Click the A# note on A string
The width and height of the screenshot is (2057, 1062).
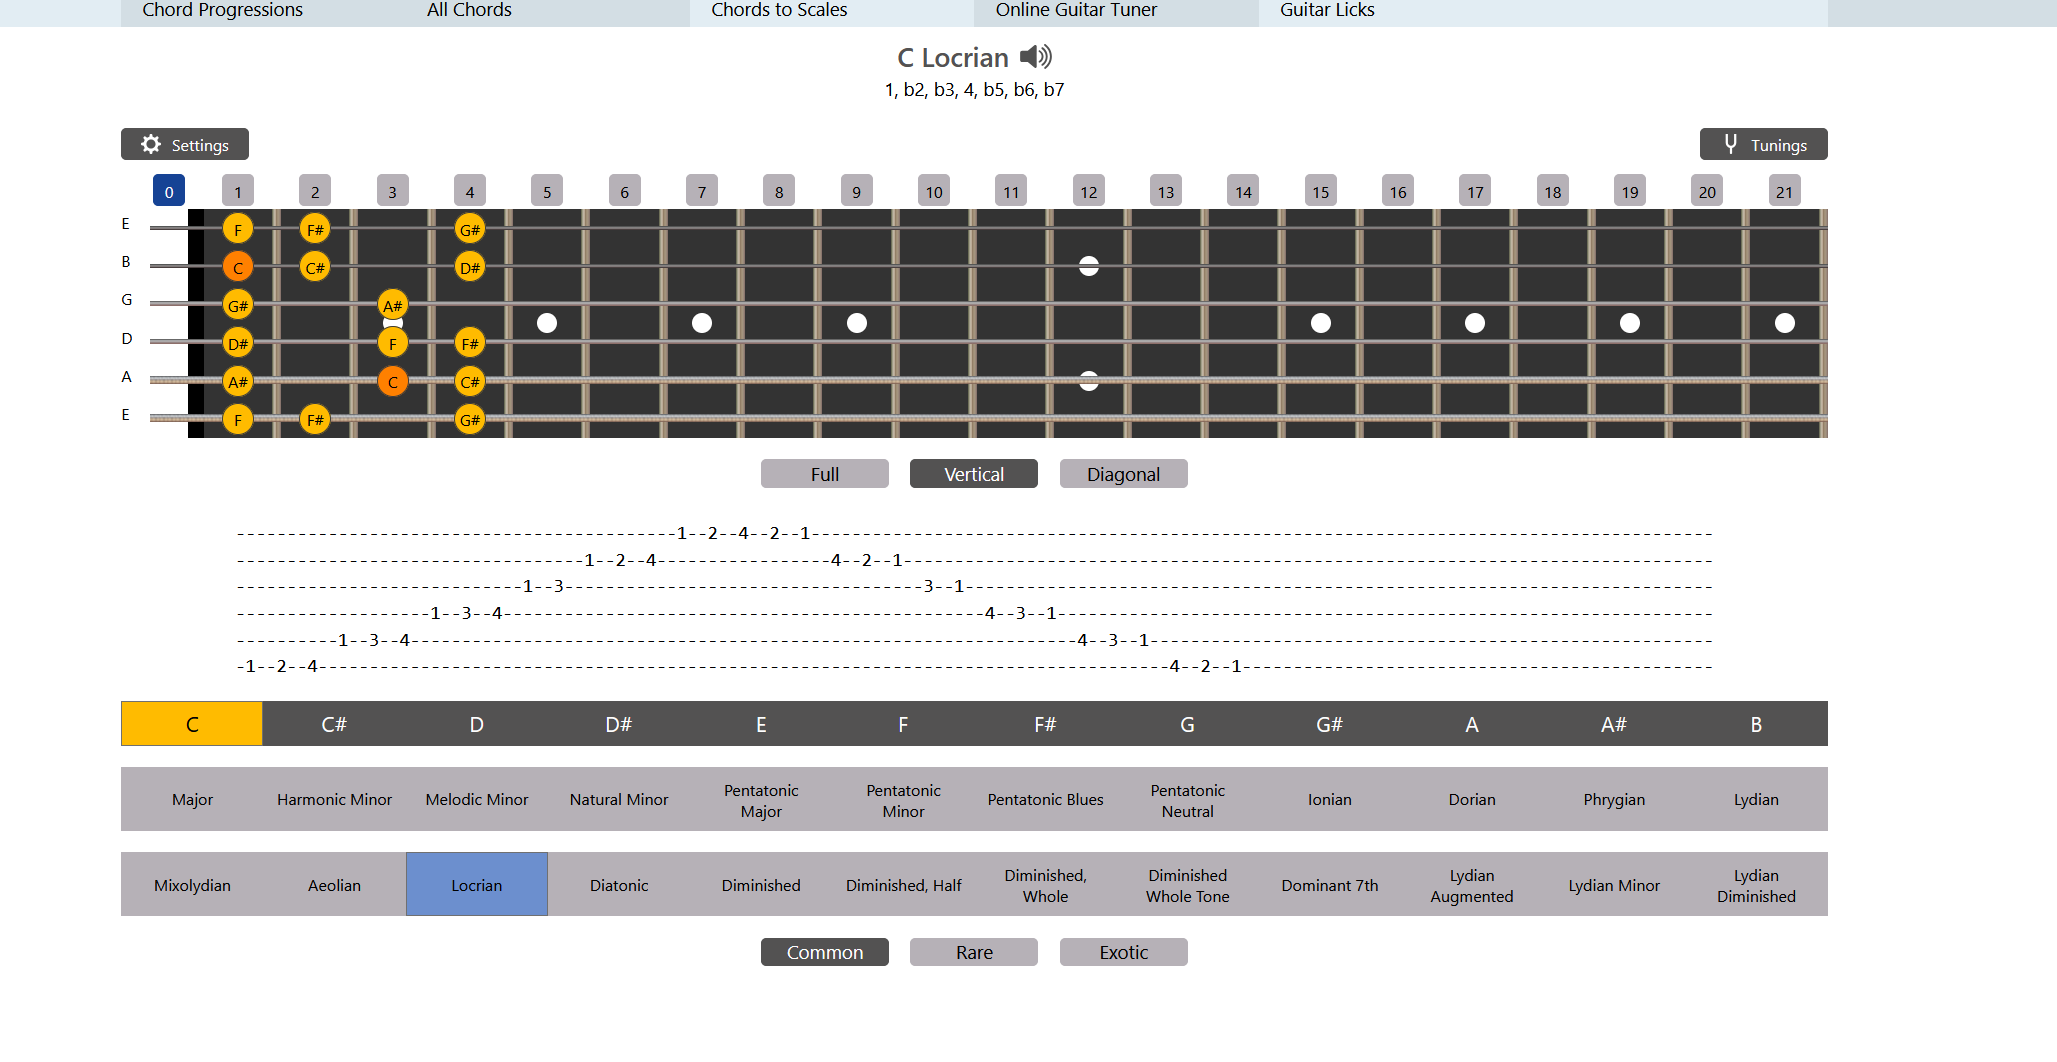click(x=238, y=381)
